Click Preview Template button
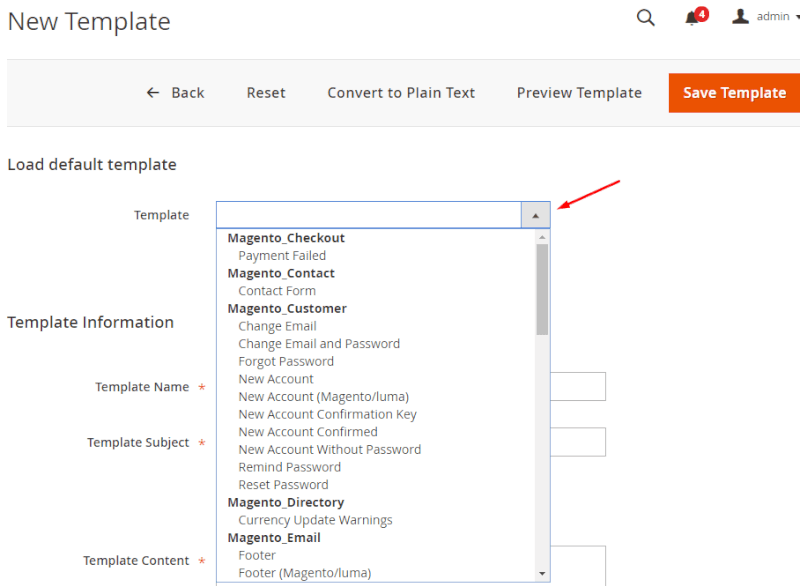 (579, 93)
